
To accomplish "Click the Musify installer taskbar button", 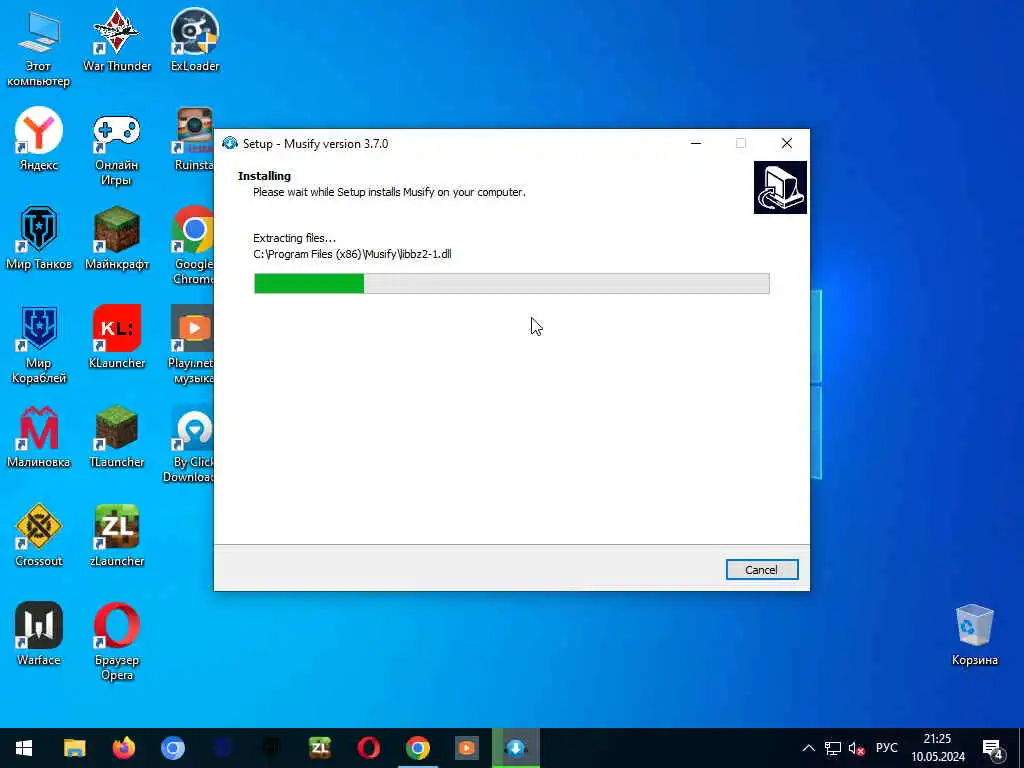I will pos(516,748).
